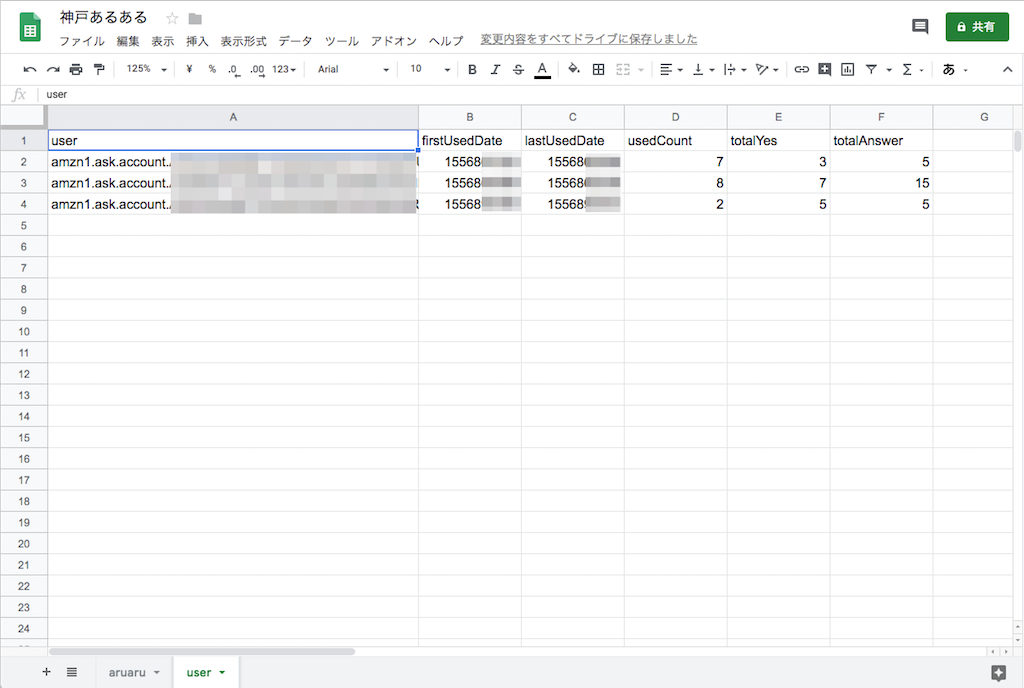
Task: Click the saved-to-Drive status link
Action: tap(588, 39)
